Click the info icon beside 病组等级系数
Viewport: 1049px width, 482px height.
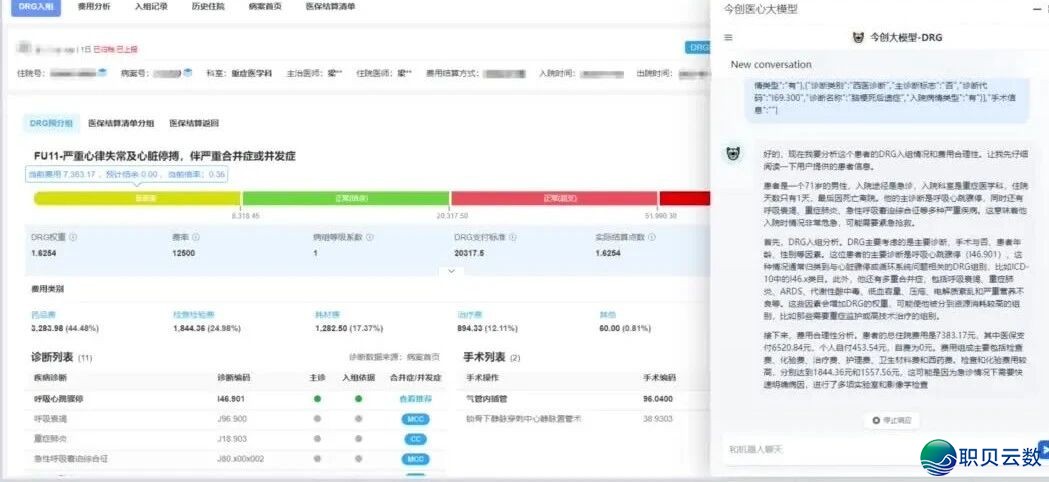[370, 238]
